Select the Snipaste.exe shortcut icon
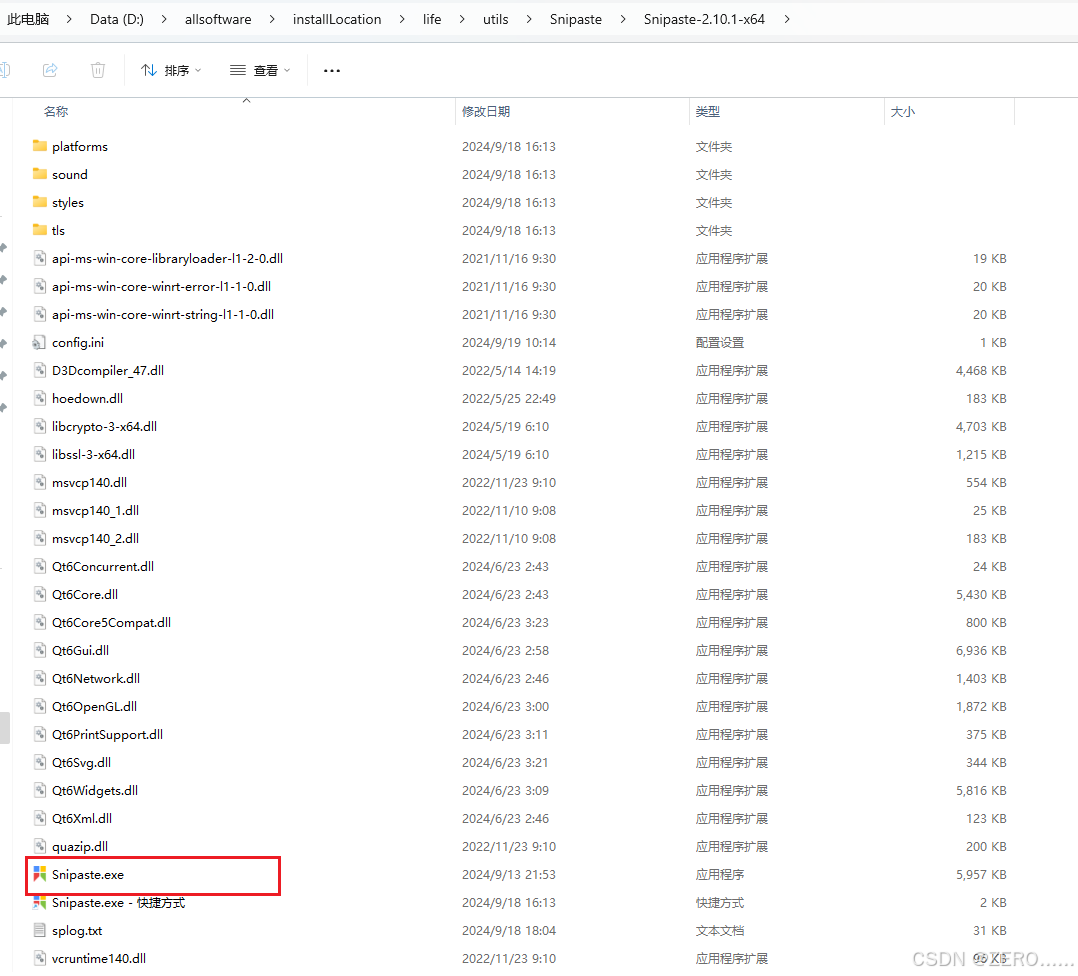 point(40,902)
